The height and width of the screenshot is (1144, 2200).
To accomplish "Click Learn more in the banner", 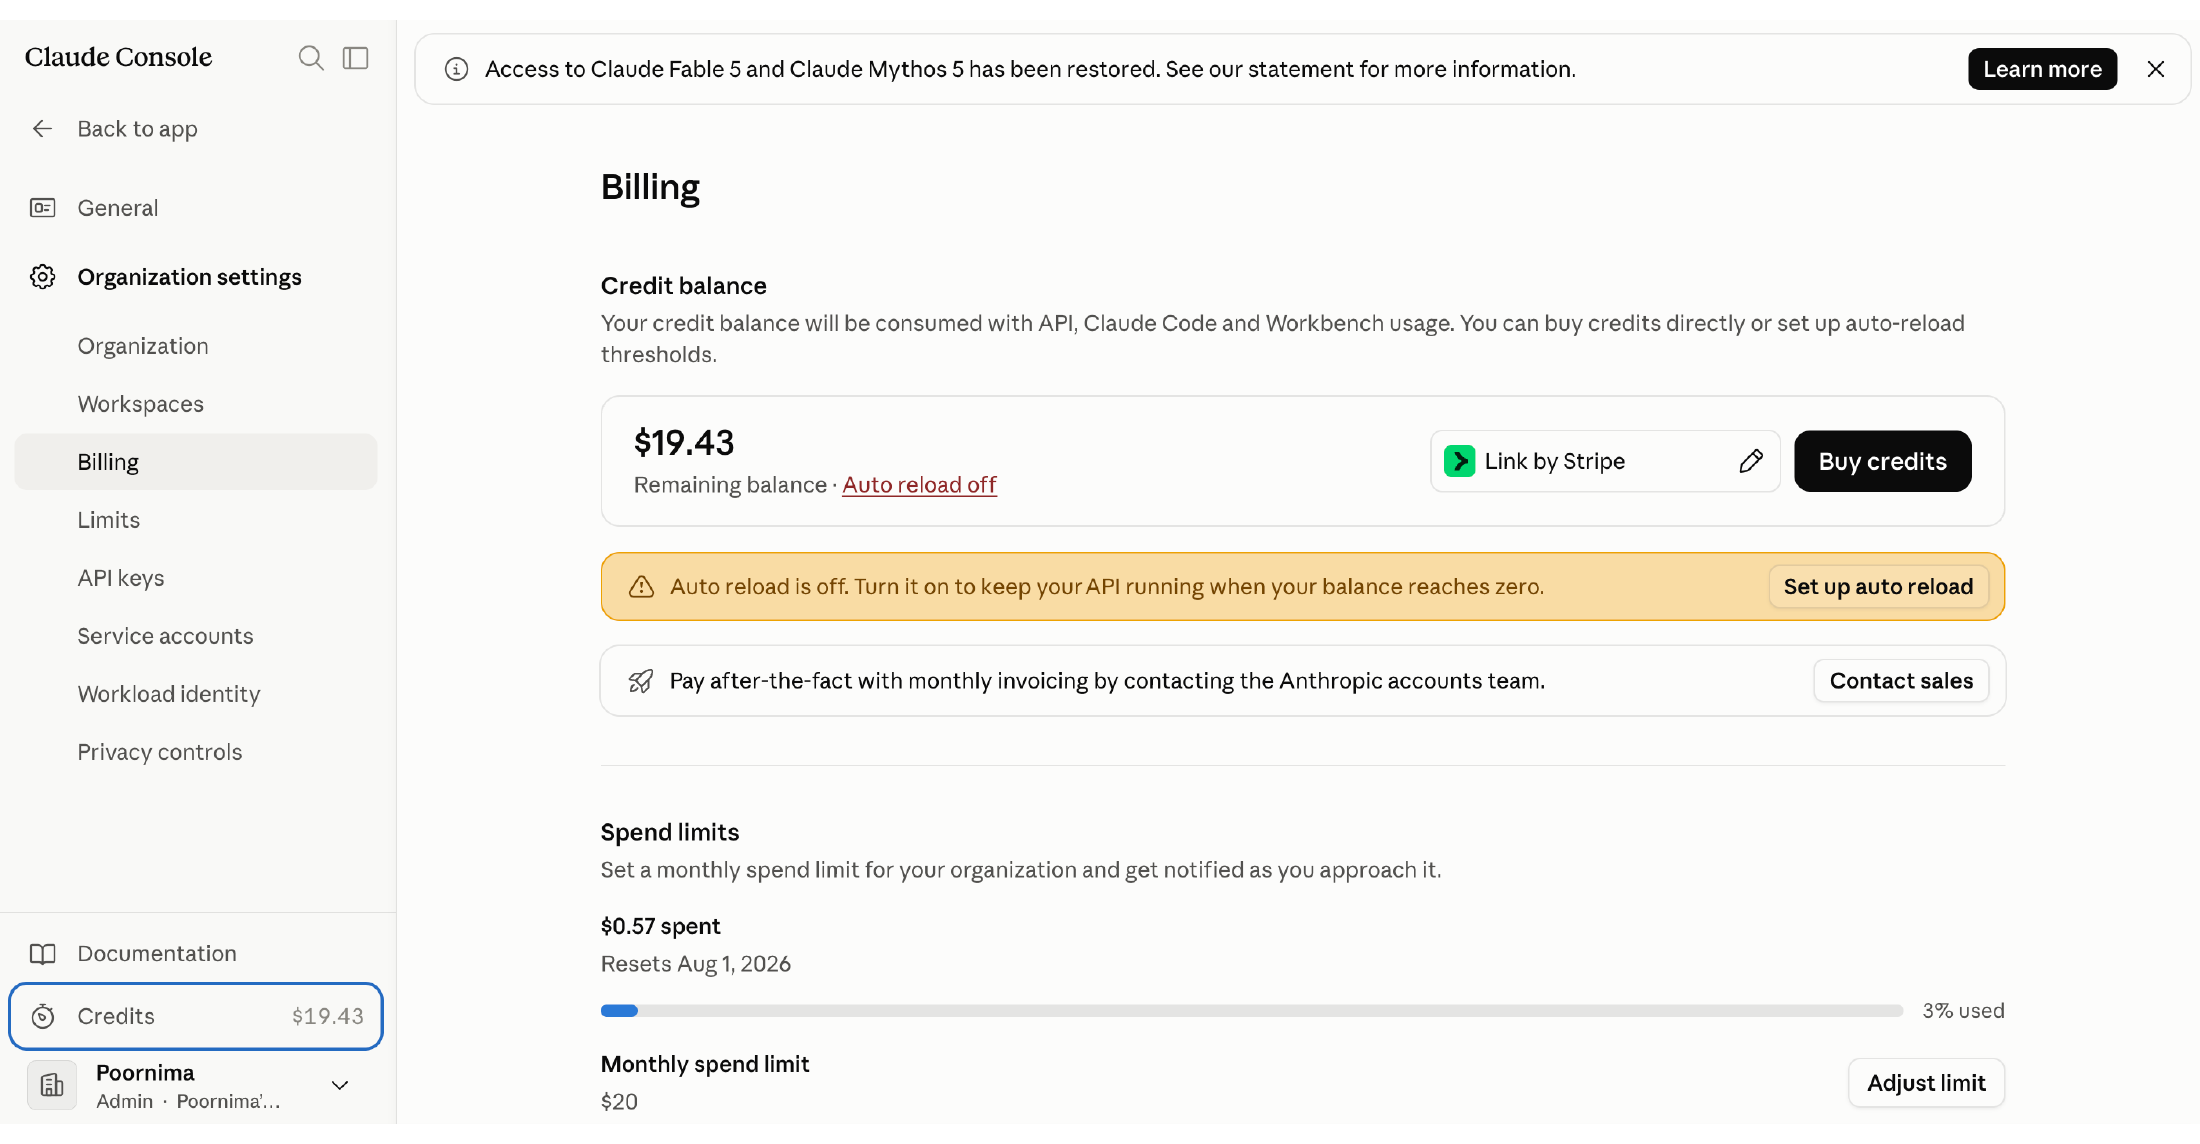I will pos(2042,69).
